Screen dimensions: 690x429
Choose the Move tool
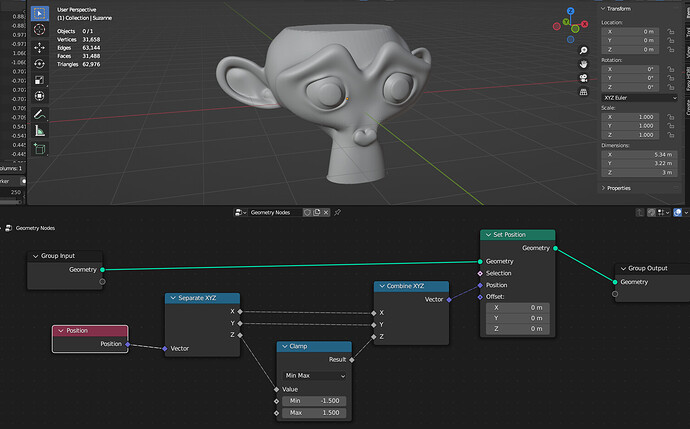coord(40,48)
